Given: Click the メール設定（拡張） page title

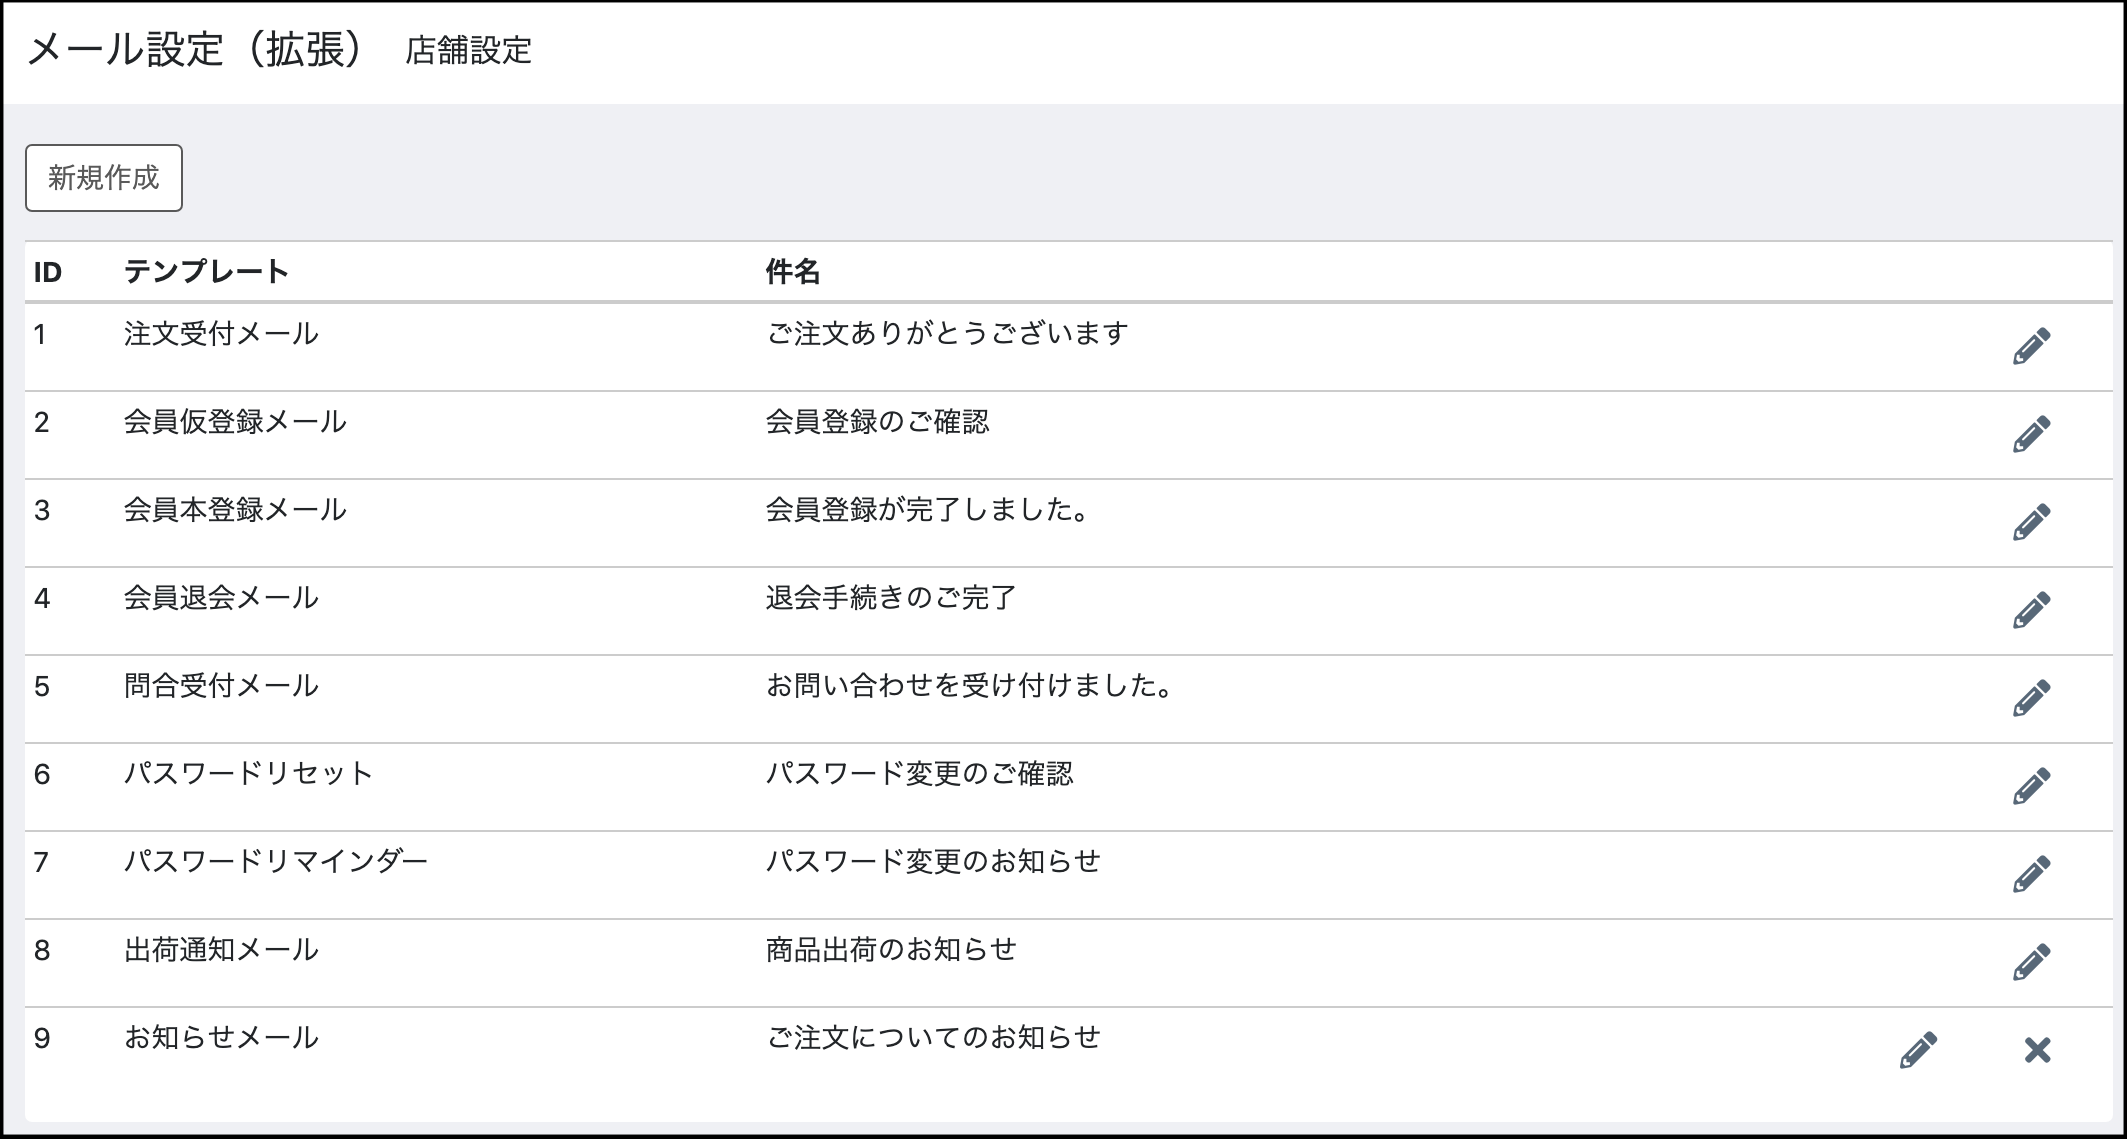Looking at the screenshot, I should [198, 49].
